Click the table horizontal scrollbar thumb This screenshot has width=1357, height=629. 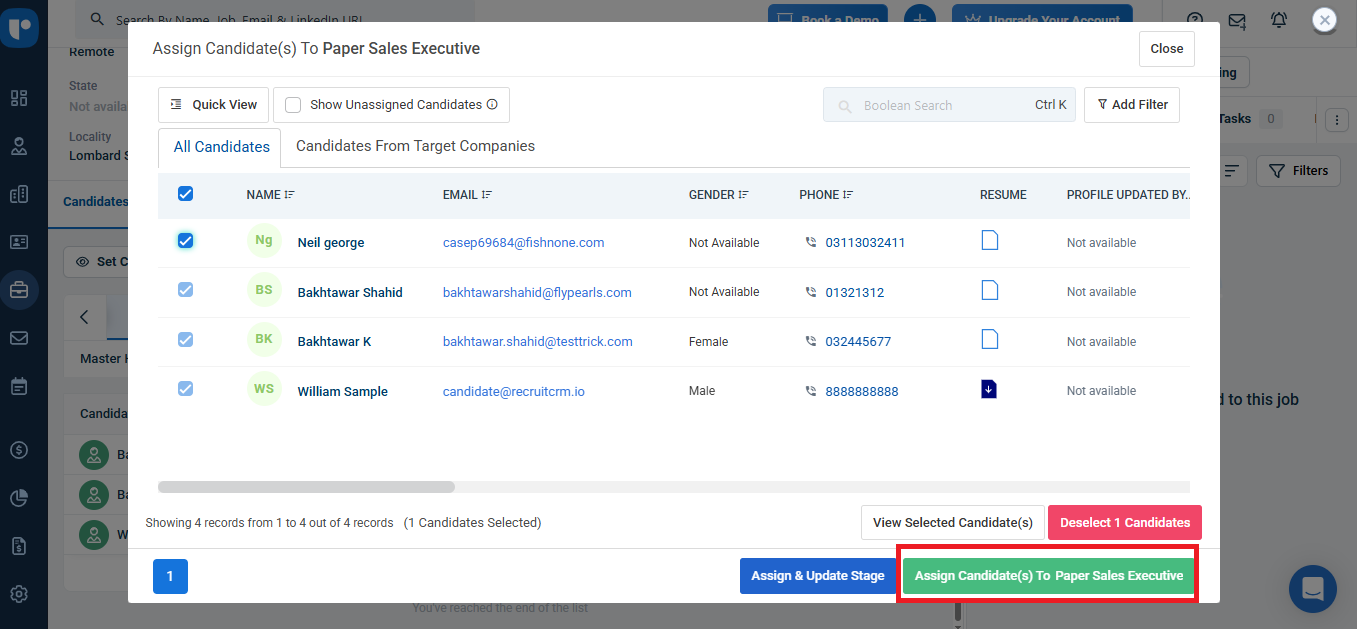click(x=306, y=487)
